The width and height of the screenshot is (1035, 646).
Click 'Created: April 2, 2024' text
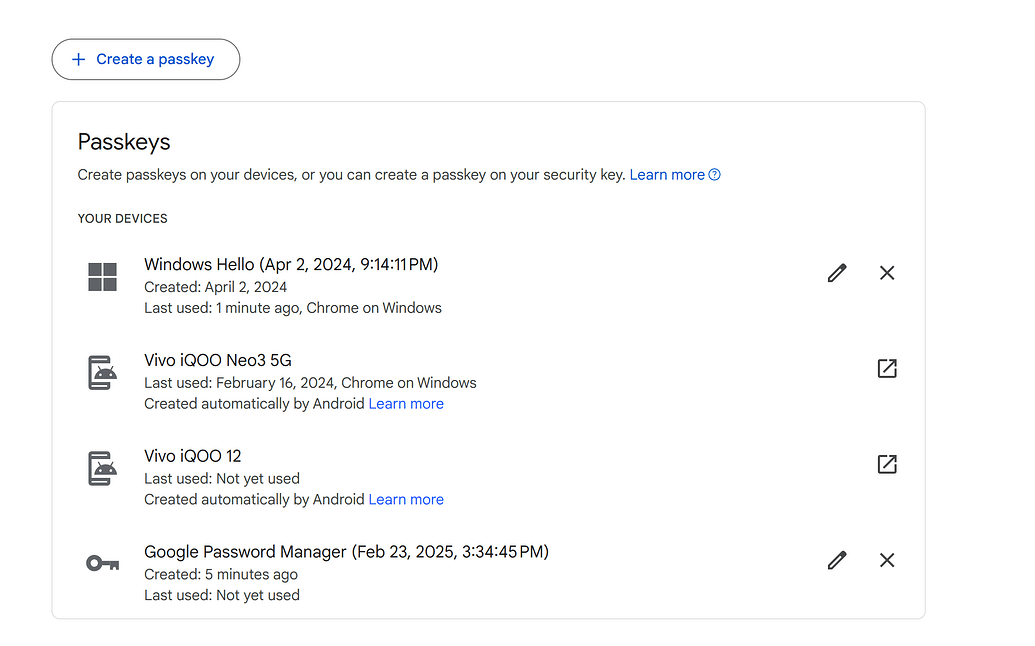tap(215, 287)
